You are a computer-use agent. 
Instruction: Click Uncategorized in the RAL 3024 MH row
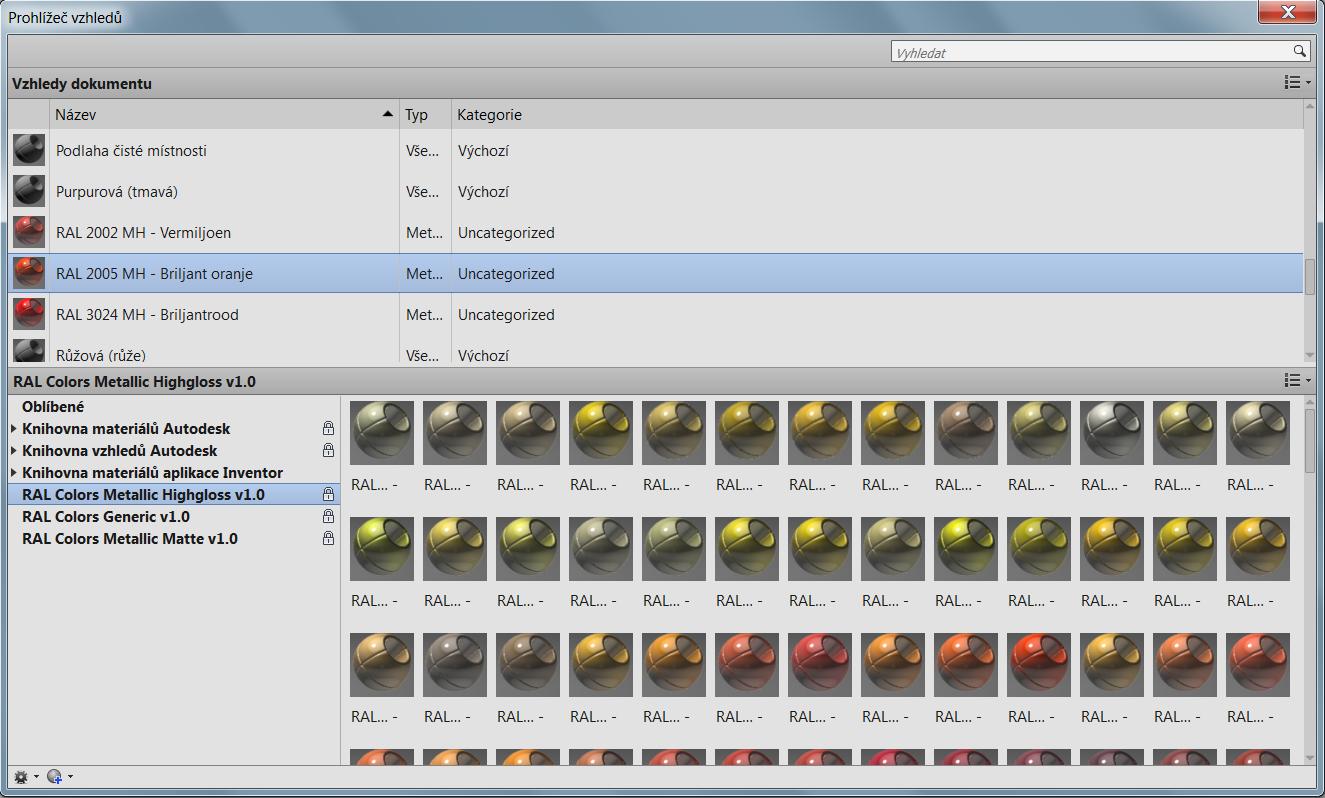coord(506,314)
